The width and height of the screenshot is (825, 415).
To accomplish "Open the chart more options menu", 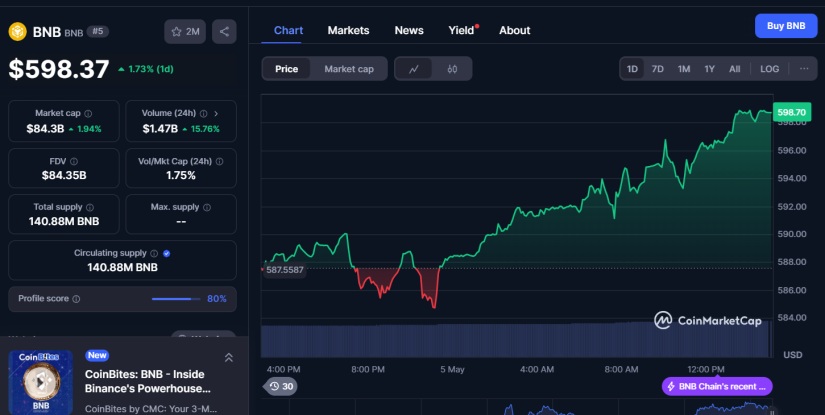I will click(803, 69).
